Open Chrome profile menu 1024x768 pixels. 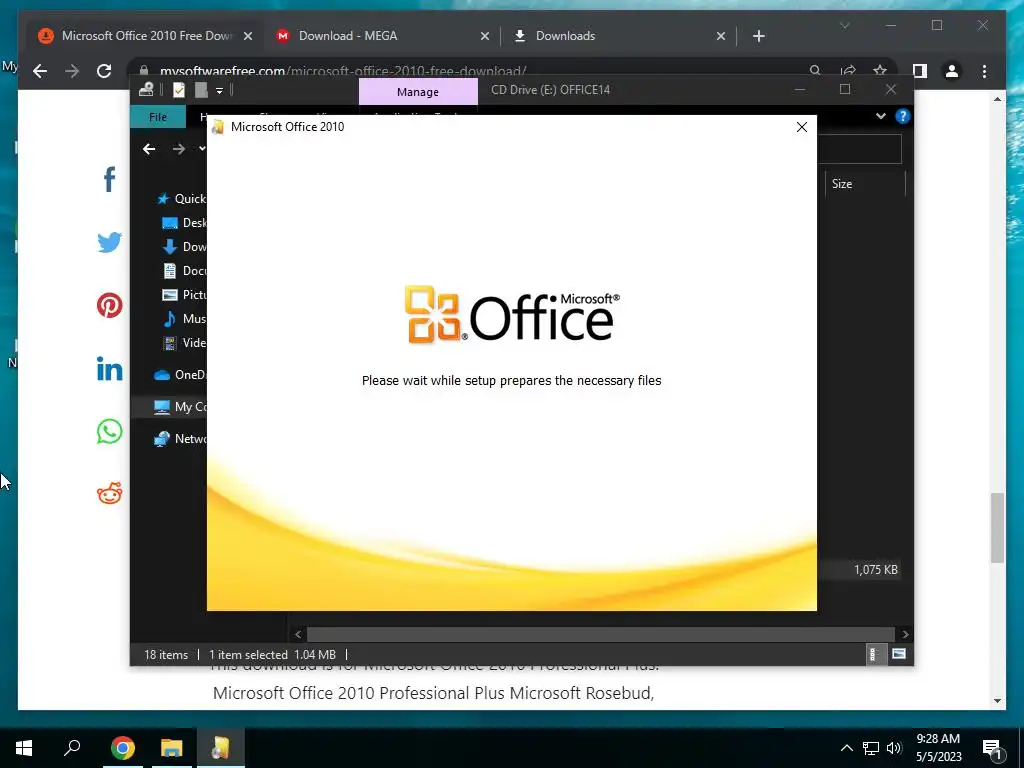952,71
